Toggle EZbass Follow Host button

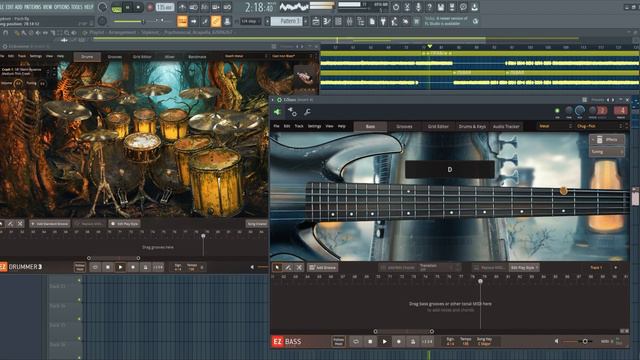338,342
